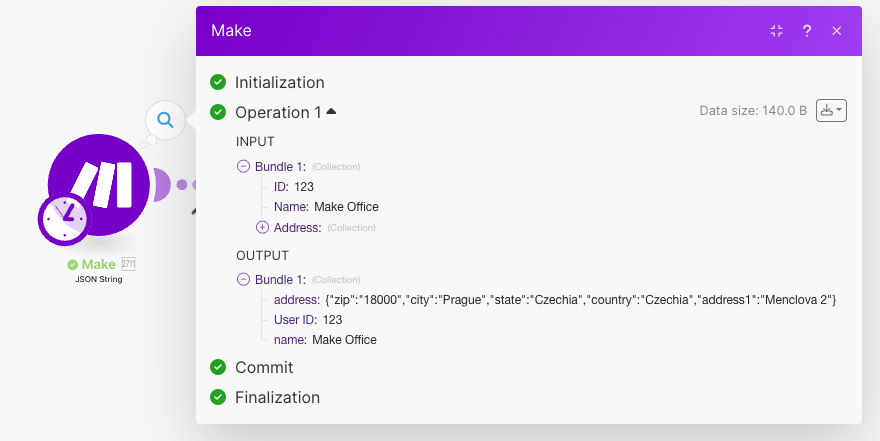Screen dimensions: 880x441
Task: Select the Finalization step label
Action: 277,397
